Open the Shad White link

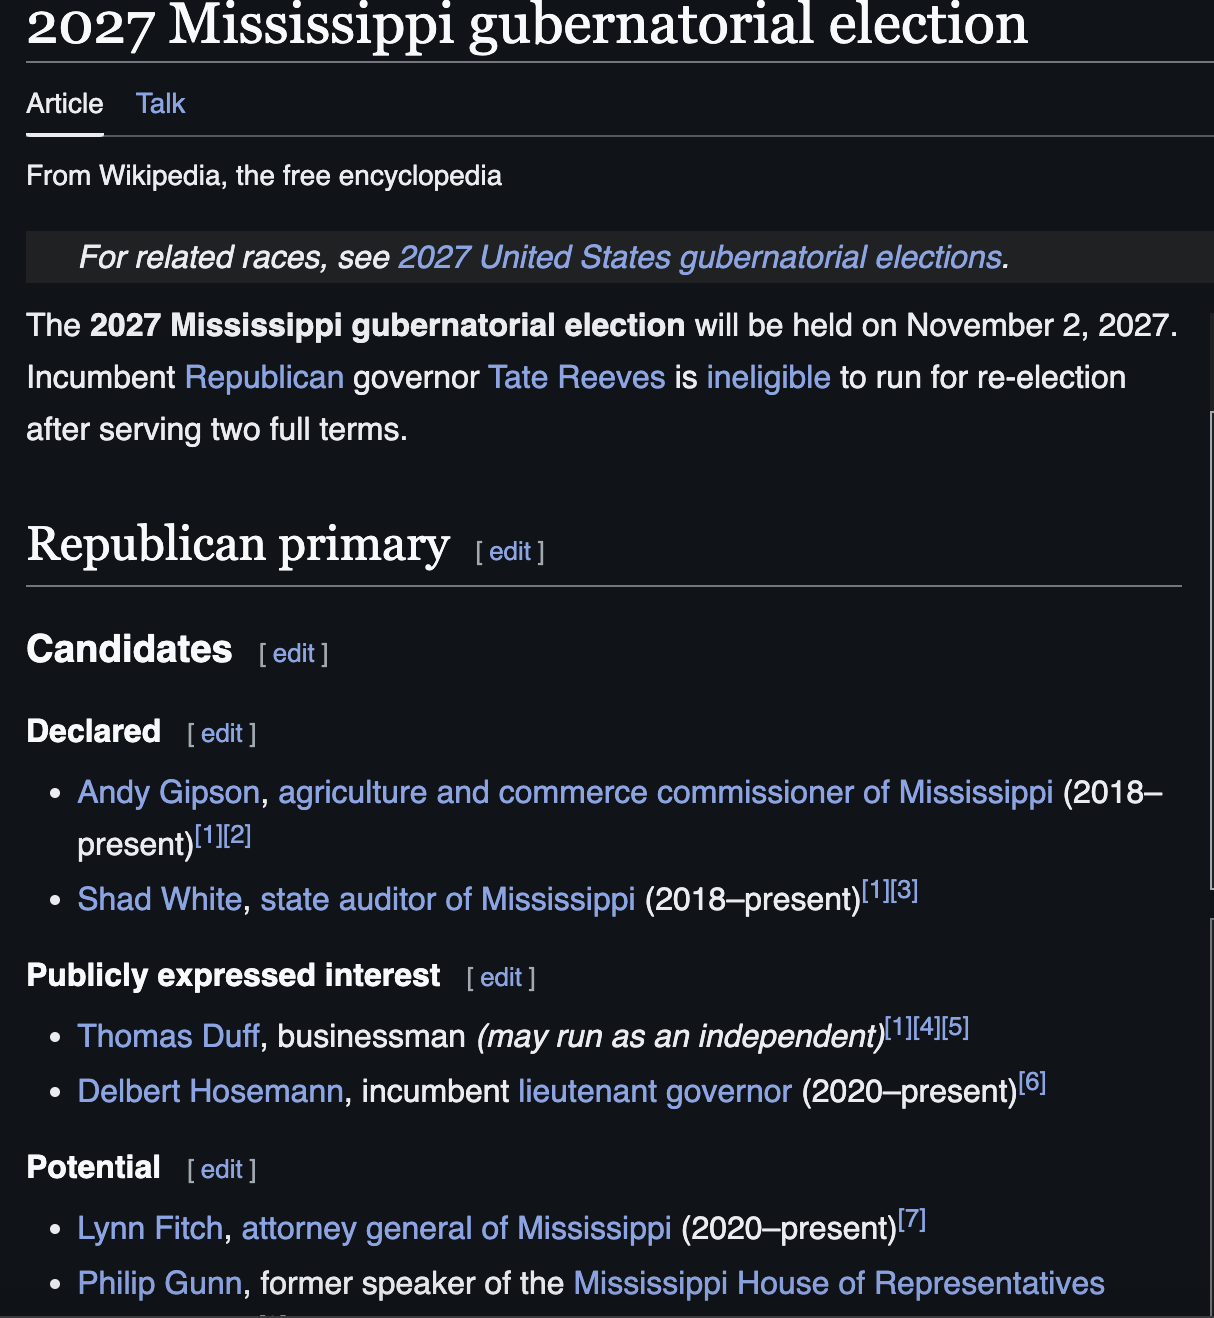pos(160,899)
